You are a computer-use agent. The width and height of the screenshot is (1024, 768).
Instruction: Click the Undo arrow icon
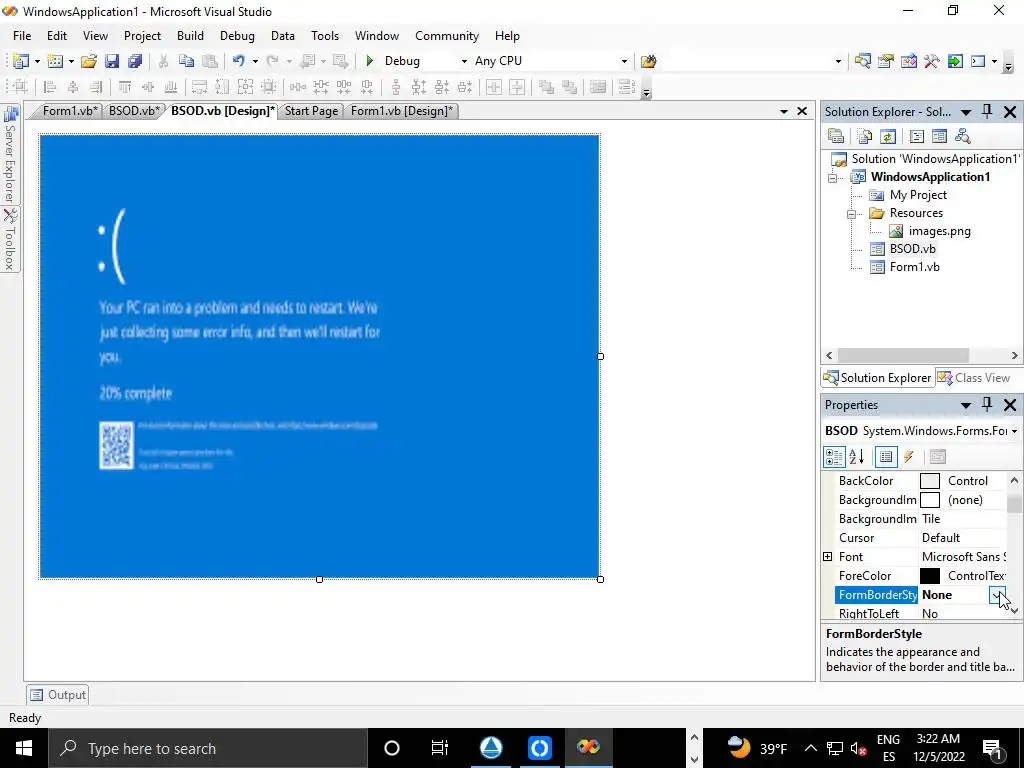click(x=238, y=61)
